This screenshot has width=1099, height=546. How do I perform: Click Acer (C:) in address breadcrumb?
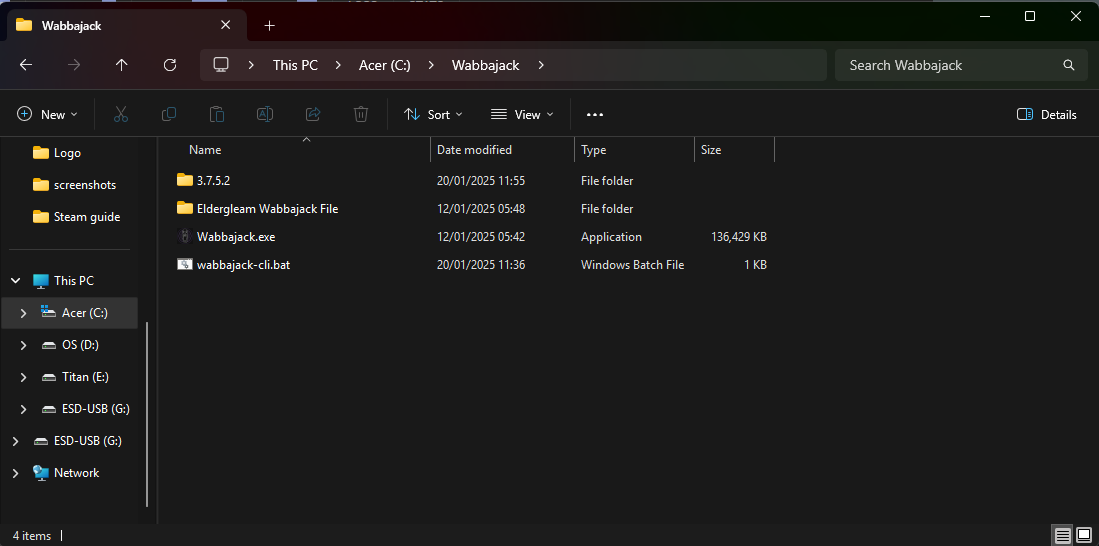point(385,65)
